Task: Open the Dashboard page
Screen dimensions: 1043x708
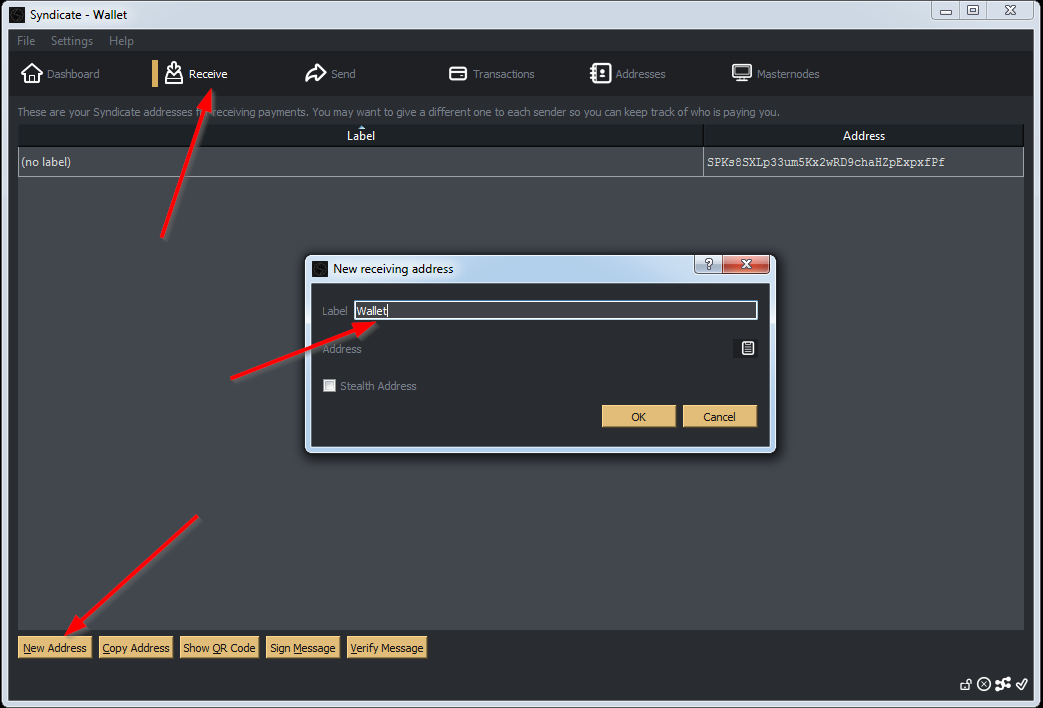Action: 60,74
